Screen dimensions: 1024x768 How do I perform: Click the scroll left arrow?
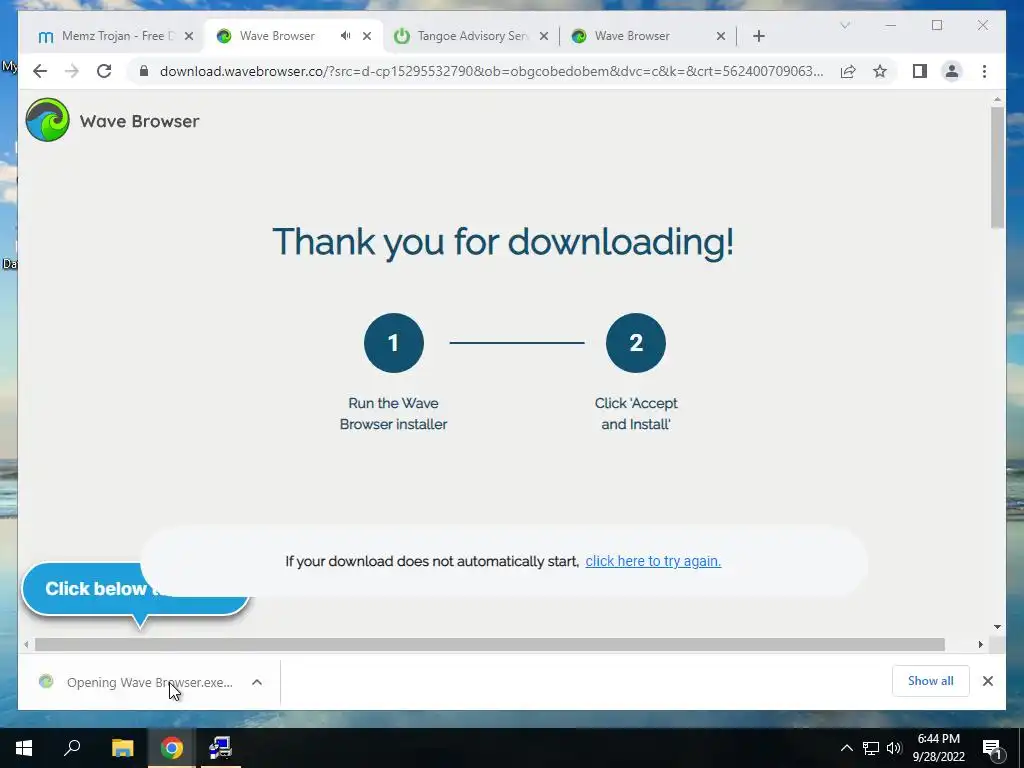click(x=26, y=645)
